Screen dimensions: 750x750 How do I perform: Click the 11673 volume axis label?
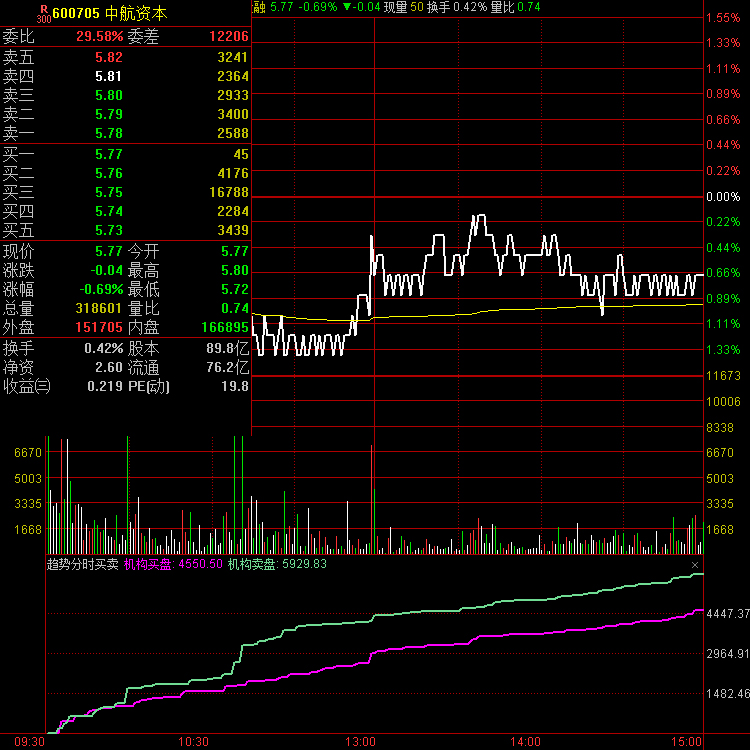coord(723,376)
